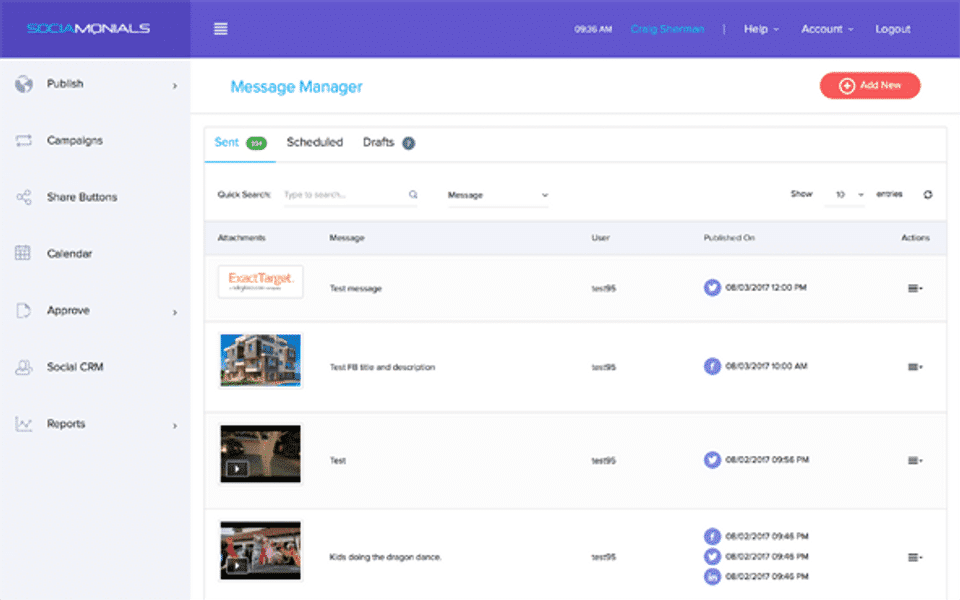Image resolution: width=960 pixels, height=600 pixels.
Task: Click the Craig Sherman user link
Action: 667,29
